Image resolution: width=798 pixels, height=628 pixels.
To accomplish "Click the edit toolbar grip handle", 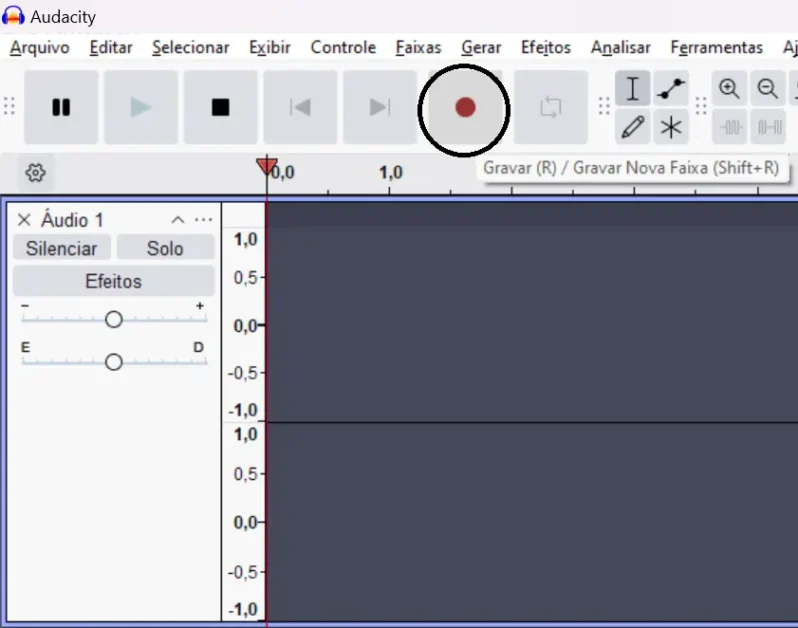I will [701, 106].
